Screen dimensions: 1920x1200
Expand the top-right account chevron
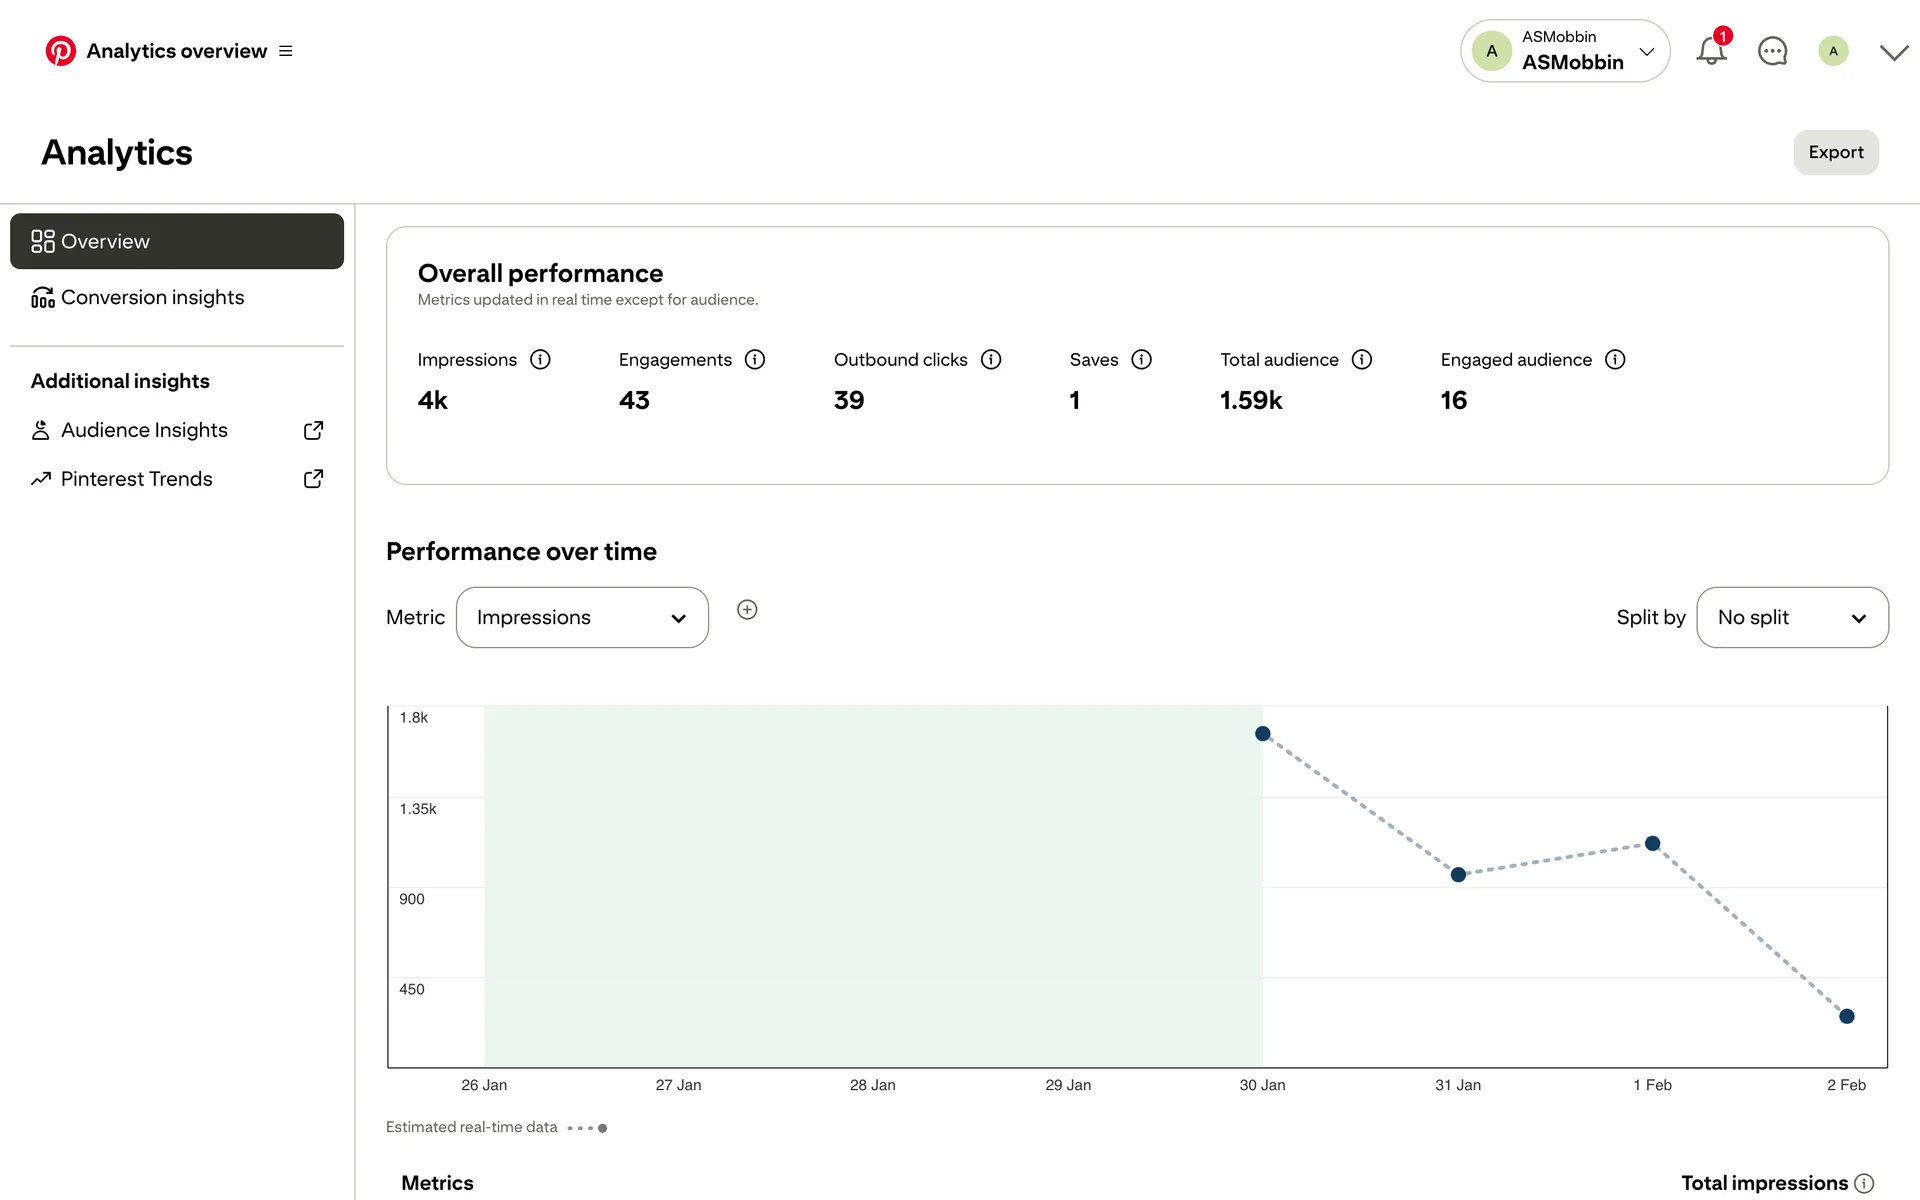click(x=1893, y=53)
